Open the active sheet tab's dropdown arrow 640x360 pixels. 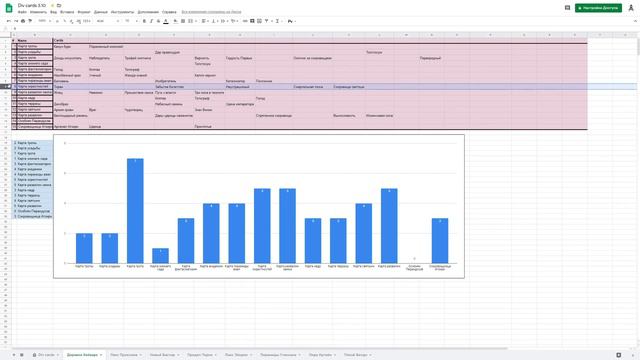tap(101, 355)
